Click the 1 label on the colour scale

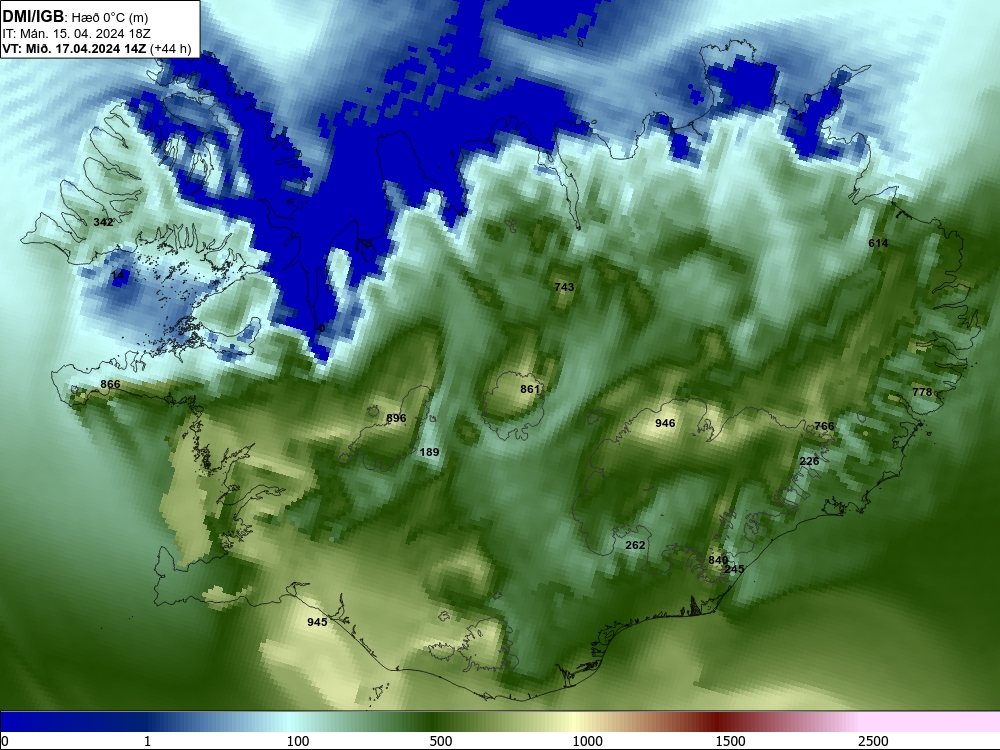point(147,741)
